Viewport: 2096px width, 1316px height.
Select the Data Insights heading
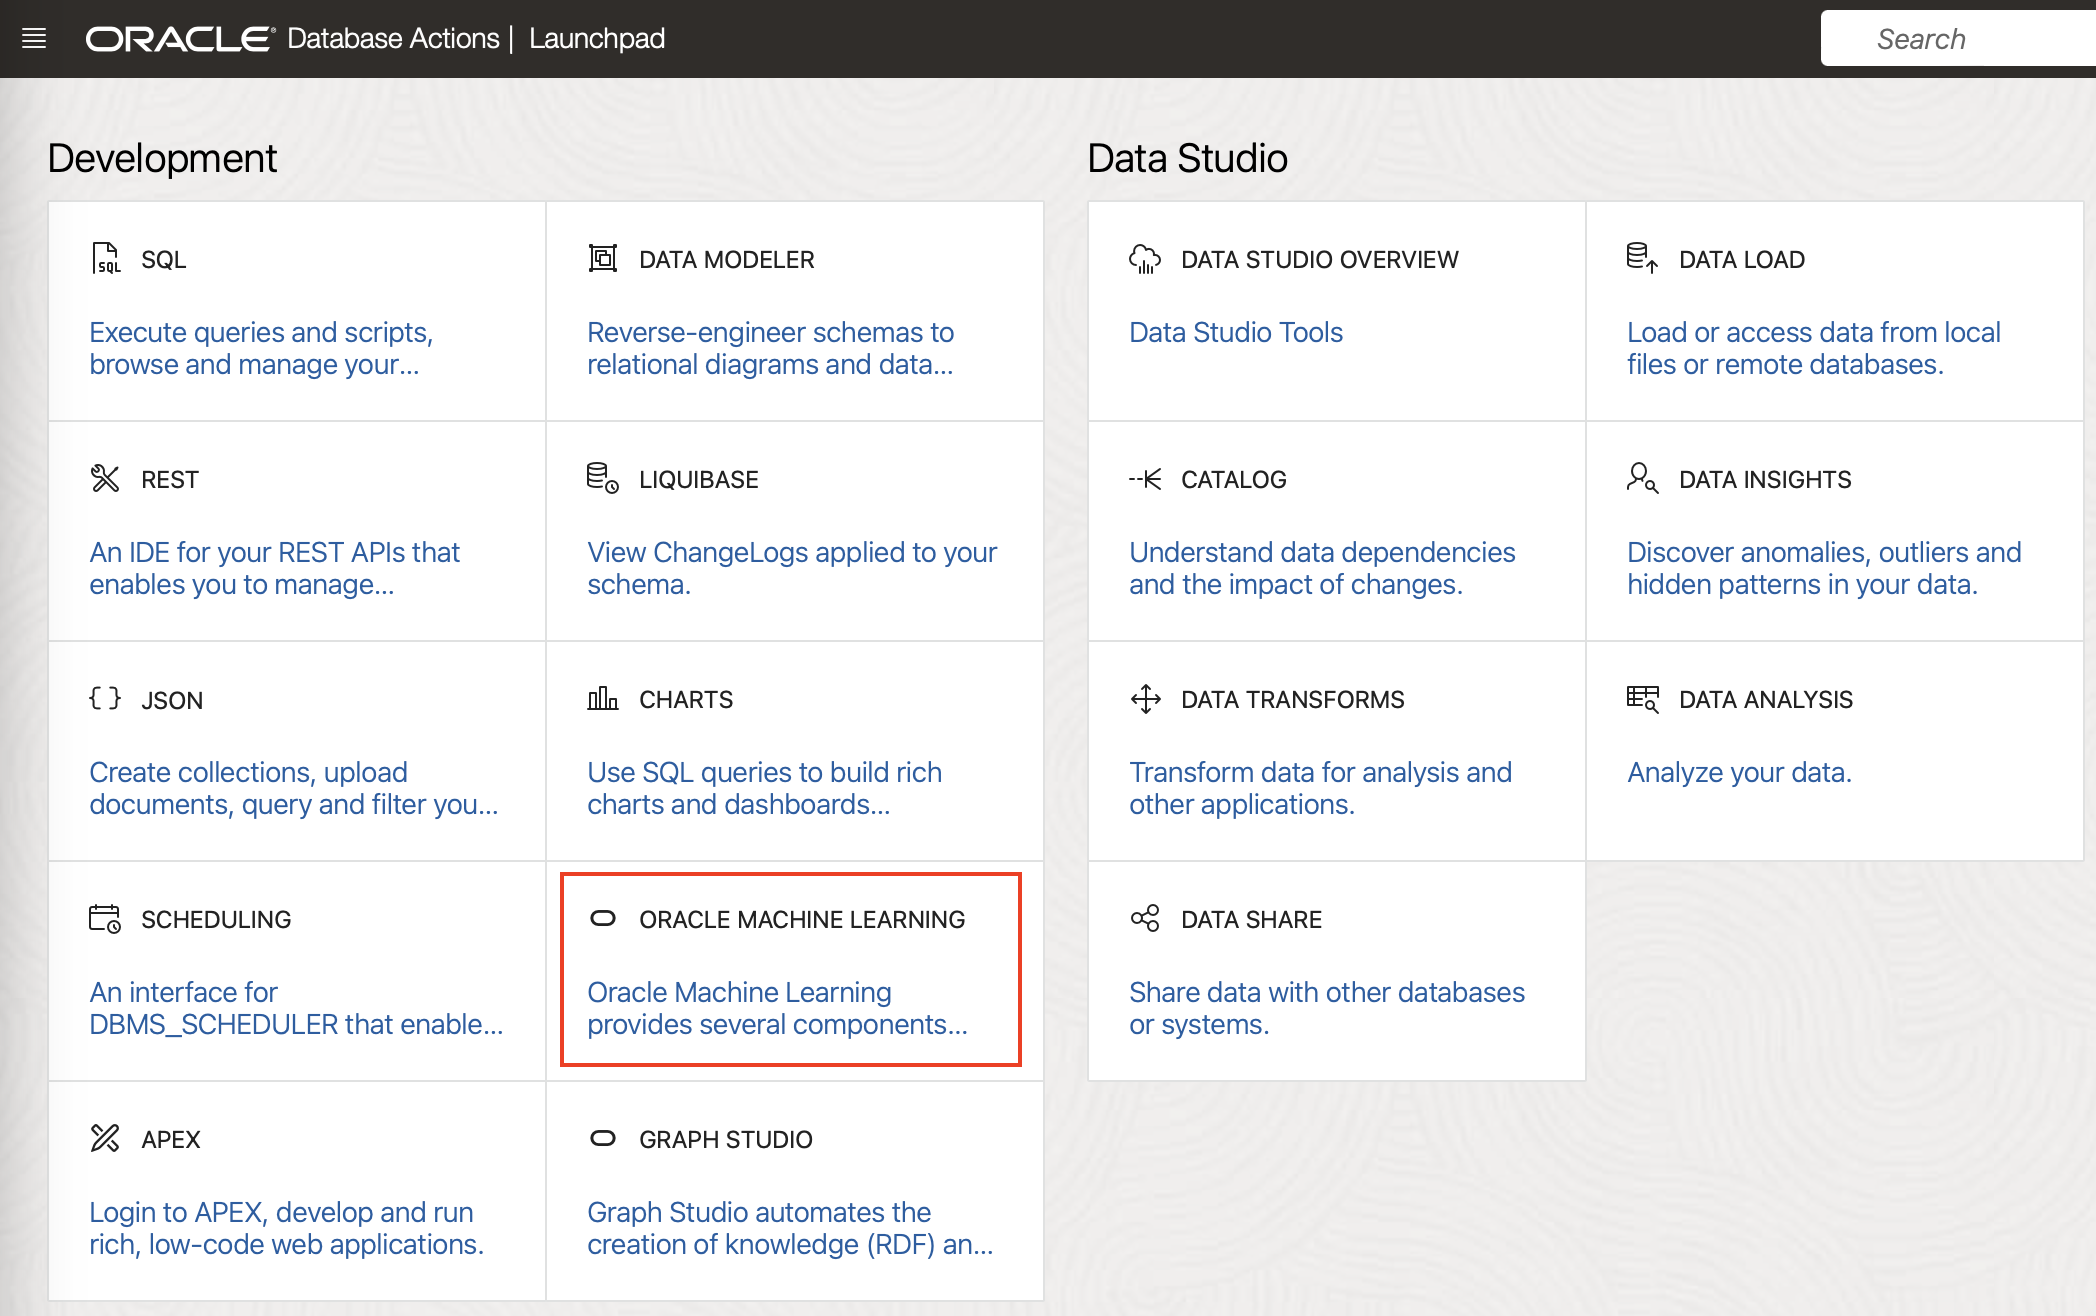pyautogui.click(x=1764, y=479)
